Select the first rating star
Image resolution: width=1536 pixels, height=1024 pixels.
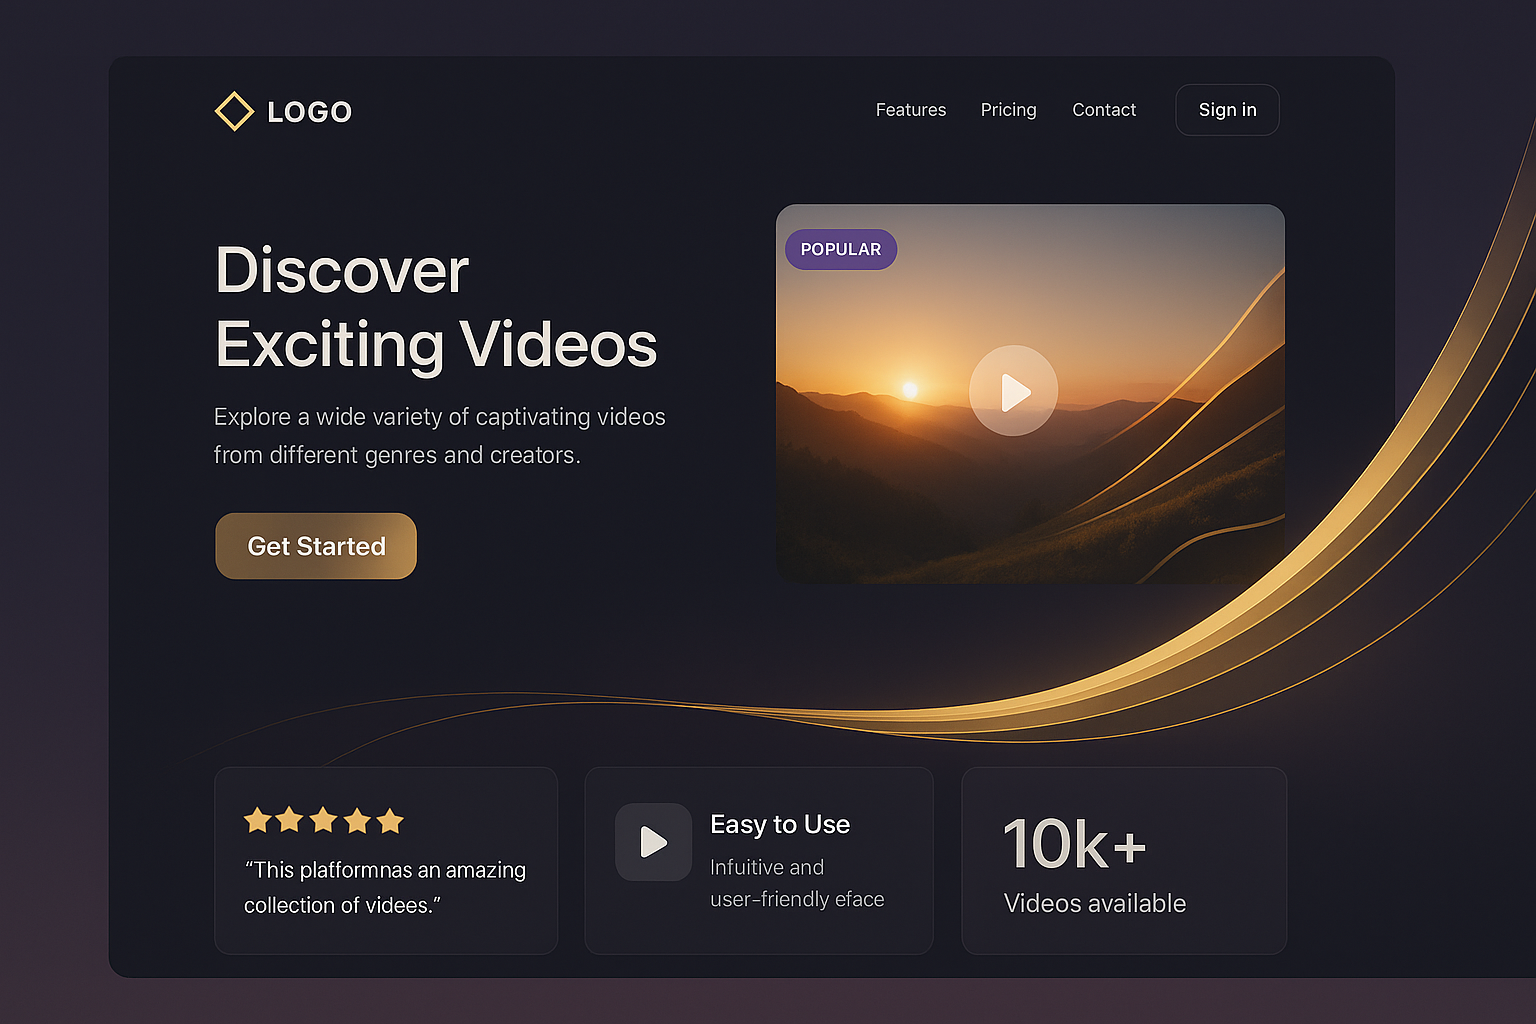257,821
